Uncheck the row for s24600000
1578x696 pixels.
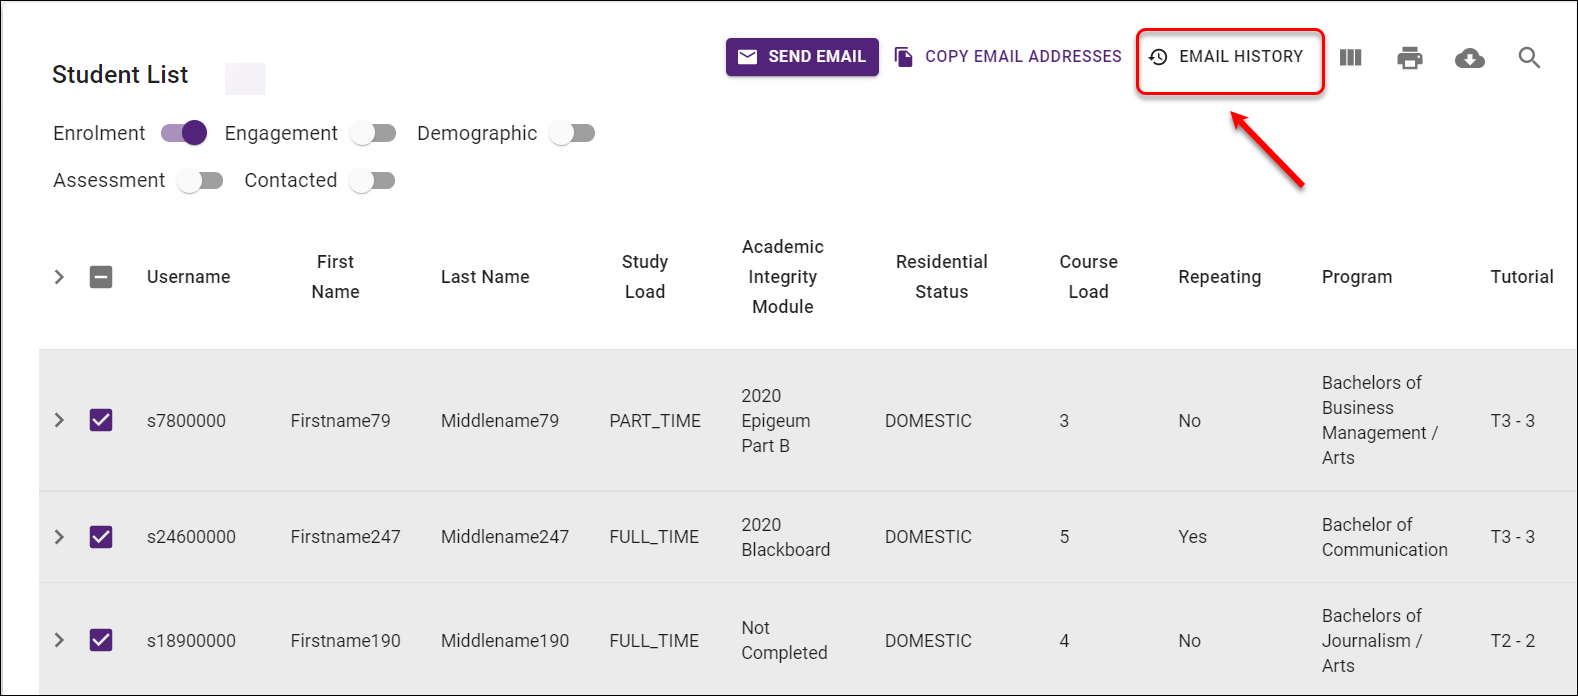click(101, 537)
